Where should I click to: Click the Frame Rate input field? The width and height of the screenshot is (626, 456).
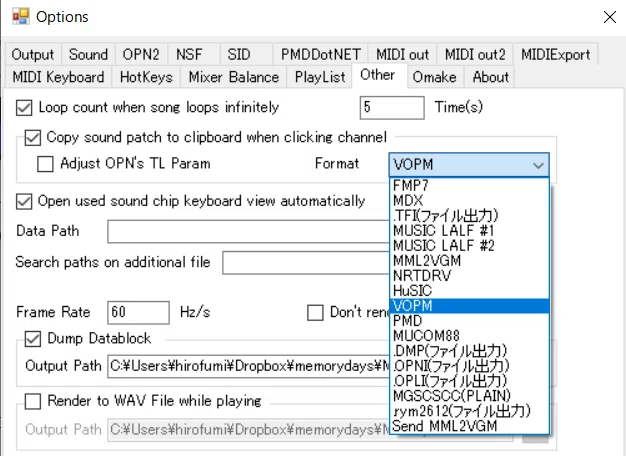click(x=138, y=313)
